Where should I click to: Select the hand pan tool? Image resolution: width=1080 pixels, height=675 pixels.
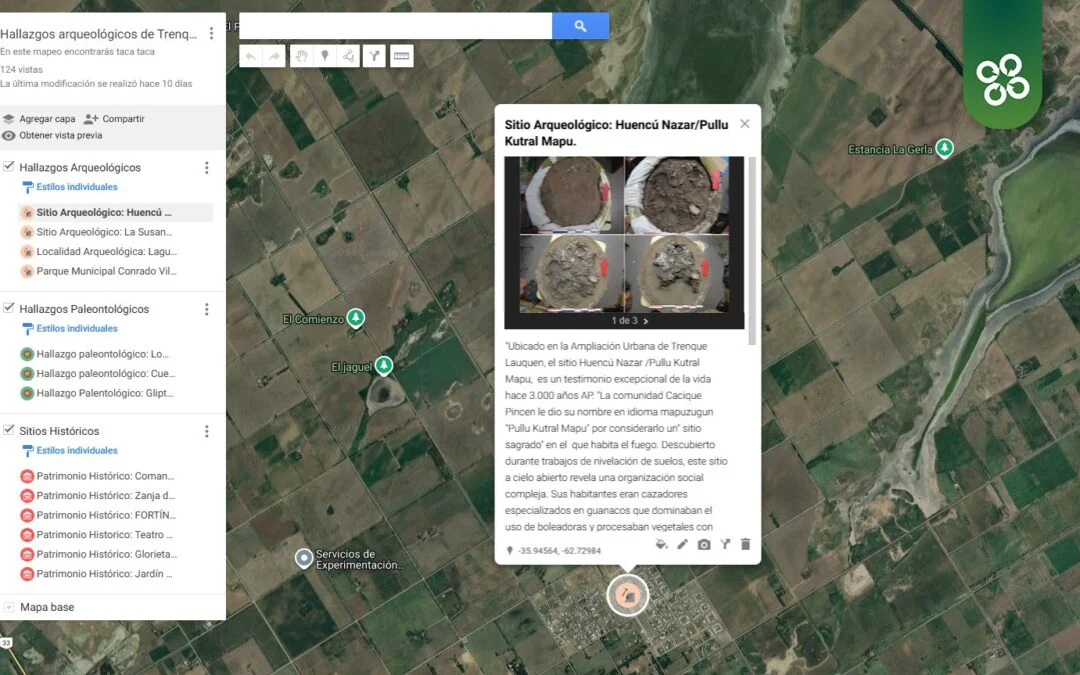click(301, 56)
